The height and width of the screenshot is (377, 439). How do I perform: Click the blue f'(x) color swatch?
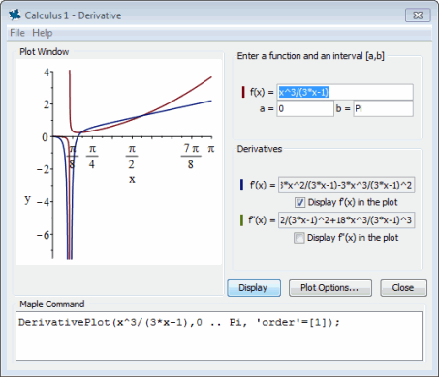pyautogui.click(x=241, y=185)
